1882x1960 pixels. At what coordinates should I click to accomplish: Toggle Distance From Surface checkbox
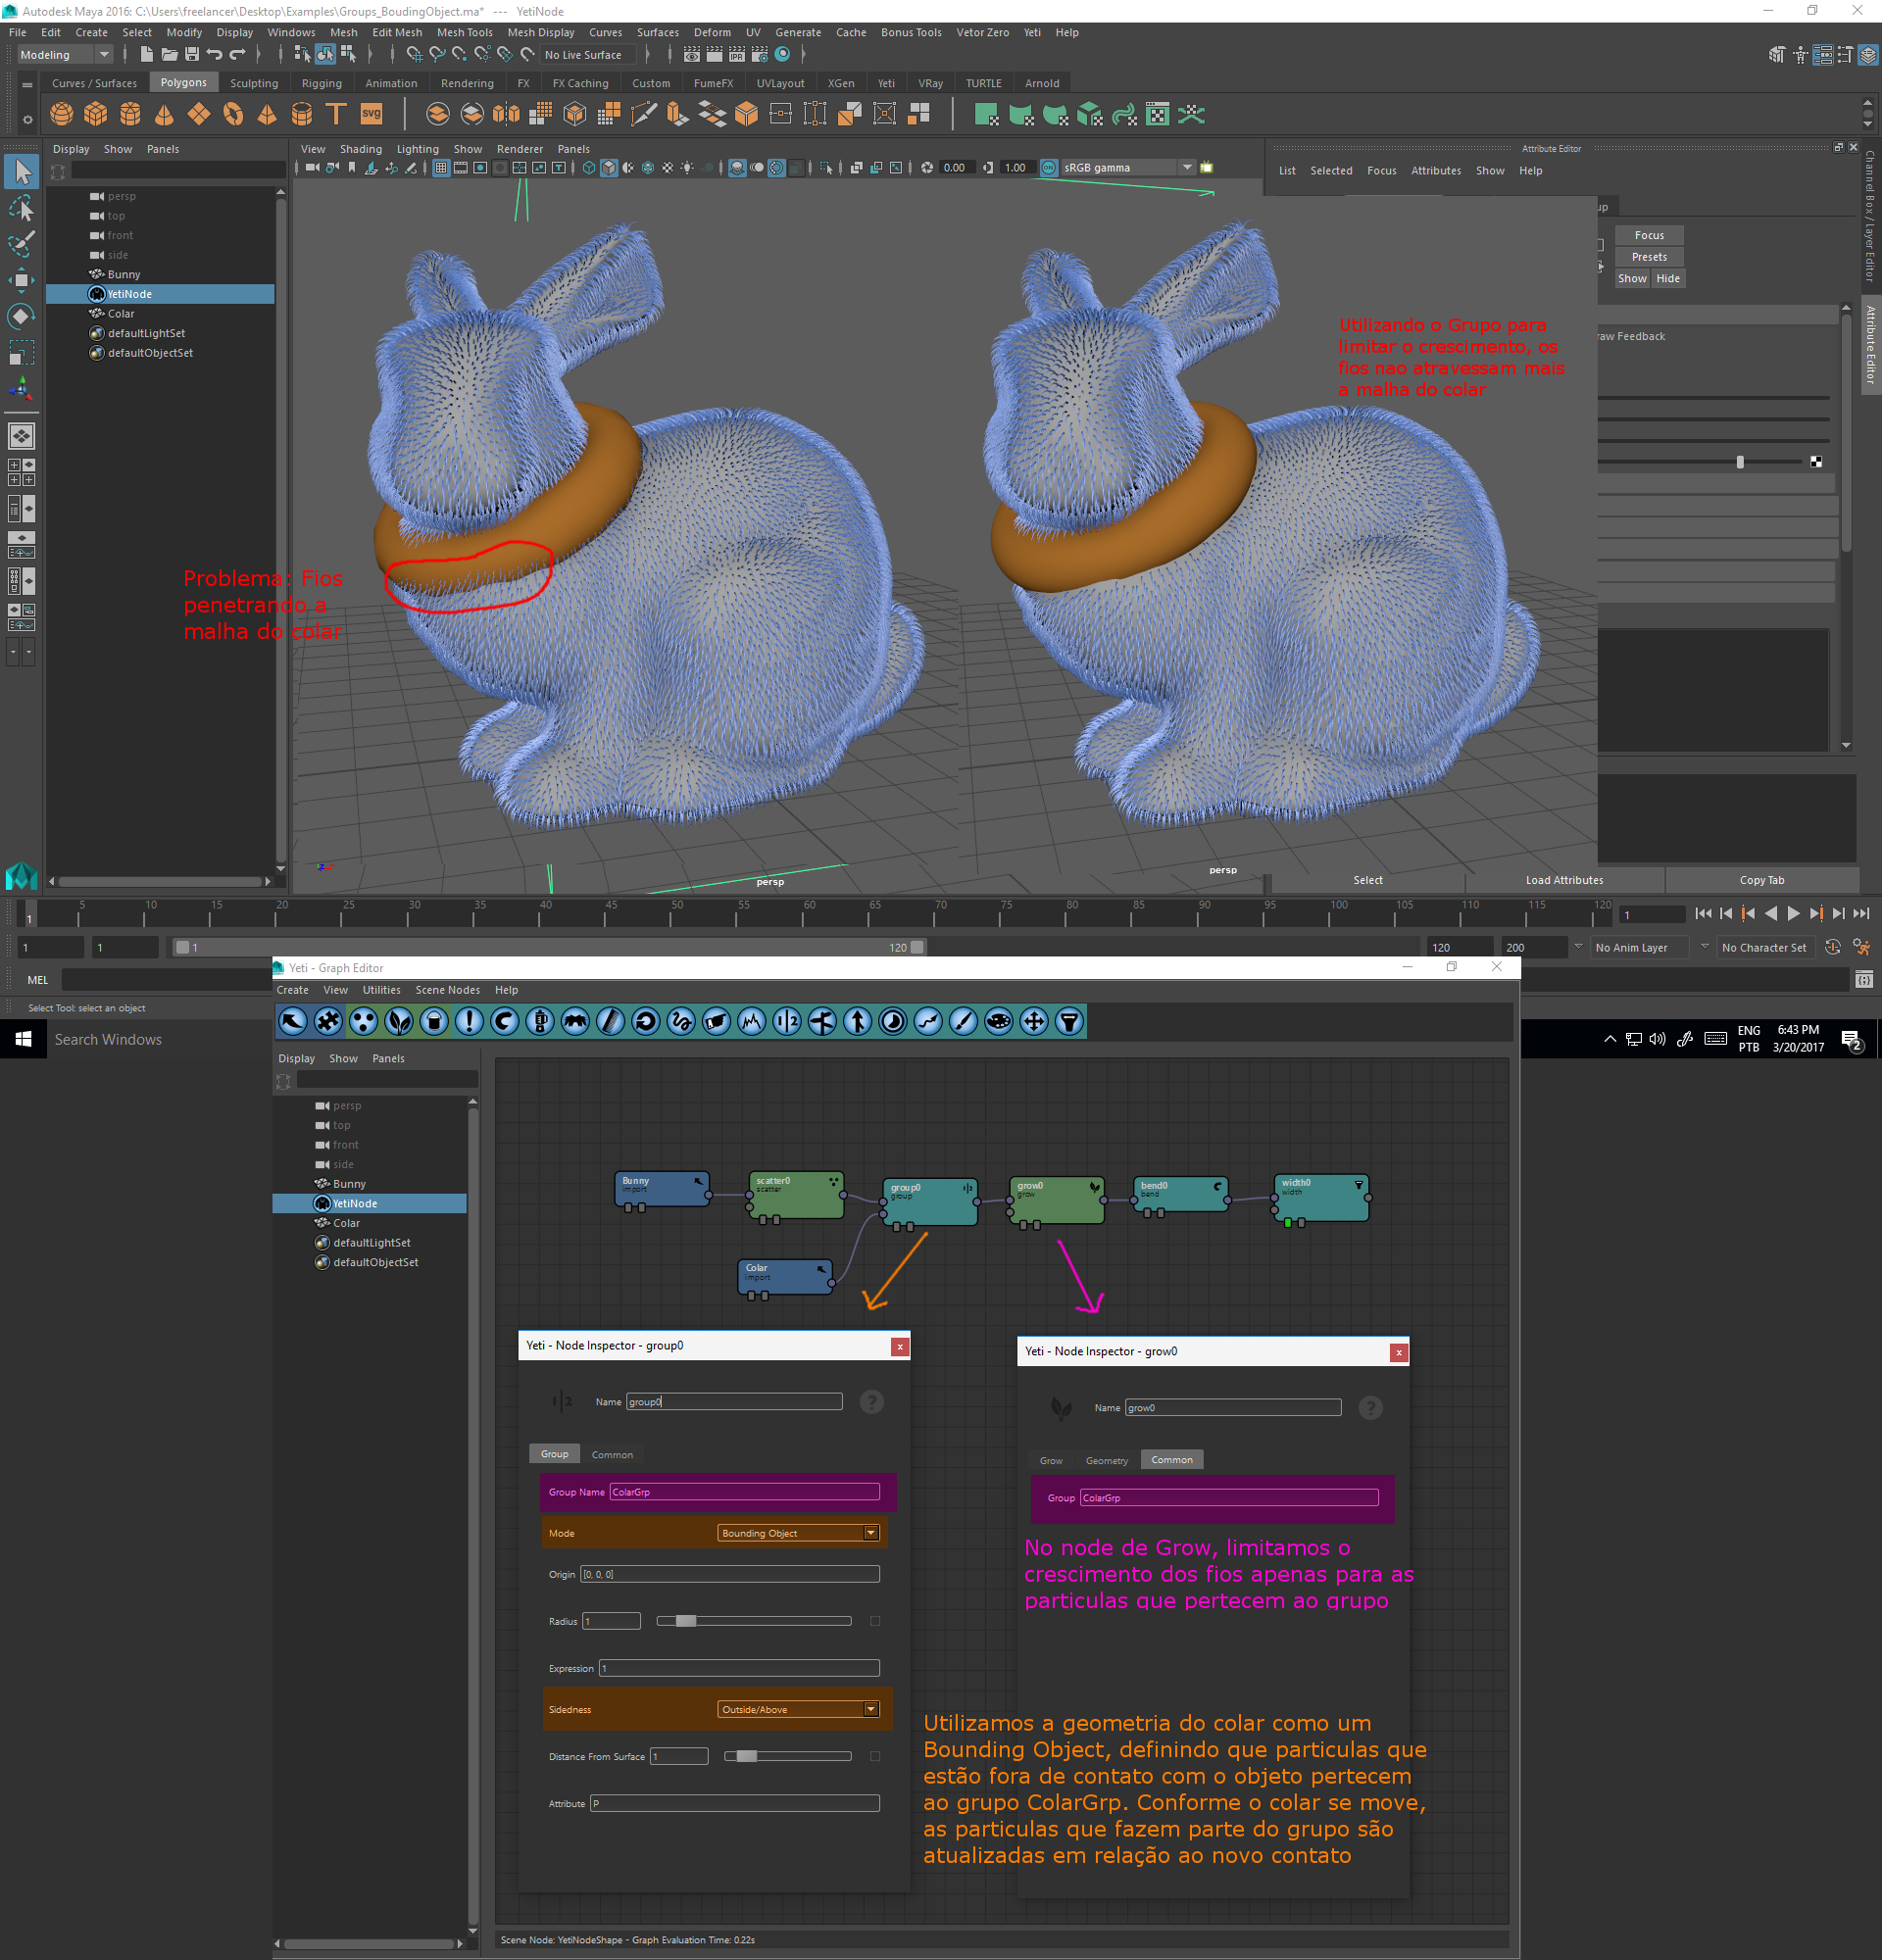pos(875,1756)
